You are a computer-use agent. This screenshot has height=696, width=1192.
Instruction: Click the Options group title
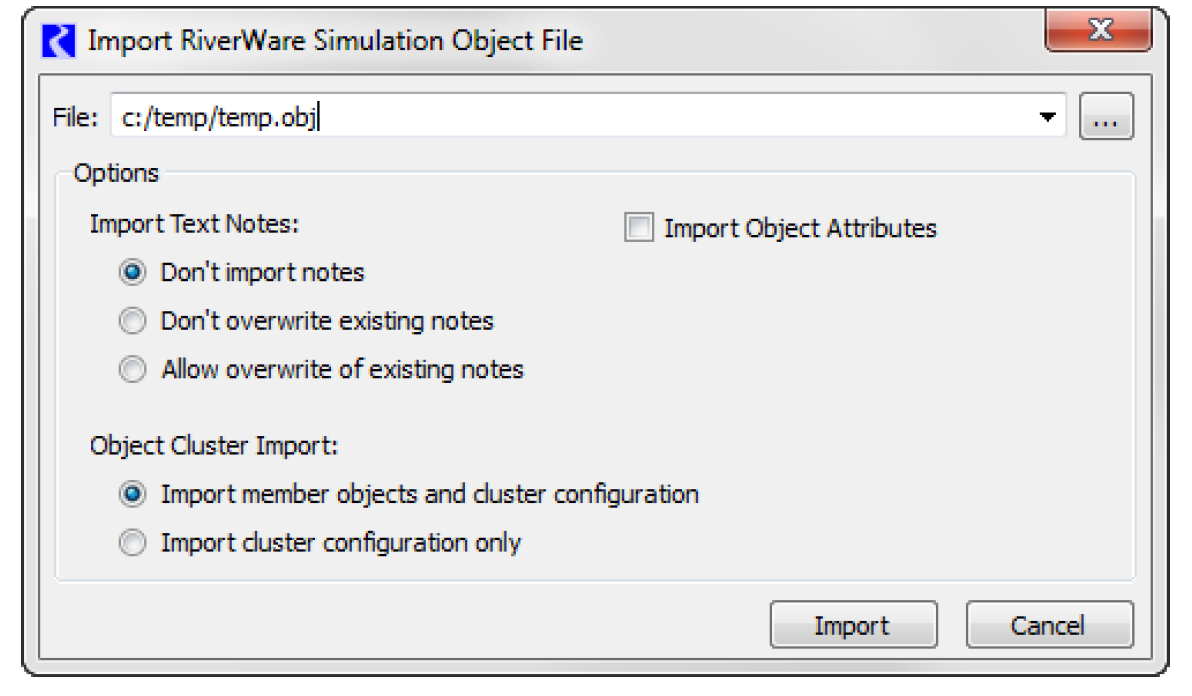click(116, 173)
